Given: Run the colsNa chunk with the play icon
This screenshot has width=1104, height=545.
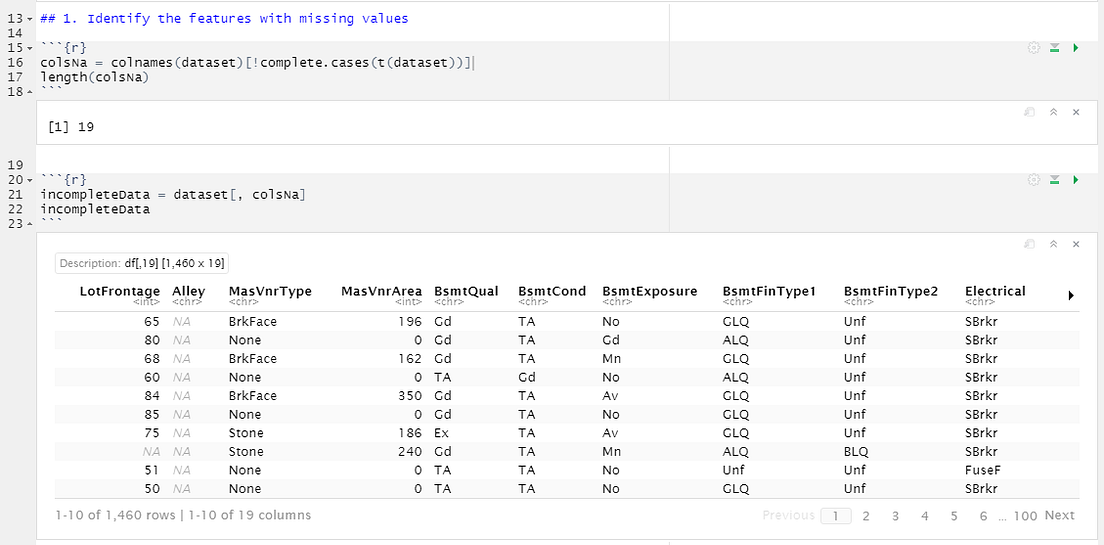Looking at the screenshot, I should [x=1075, y=48].
